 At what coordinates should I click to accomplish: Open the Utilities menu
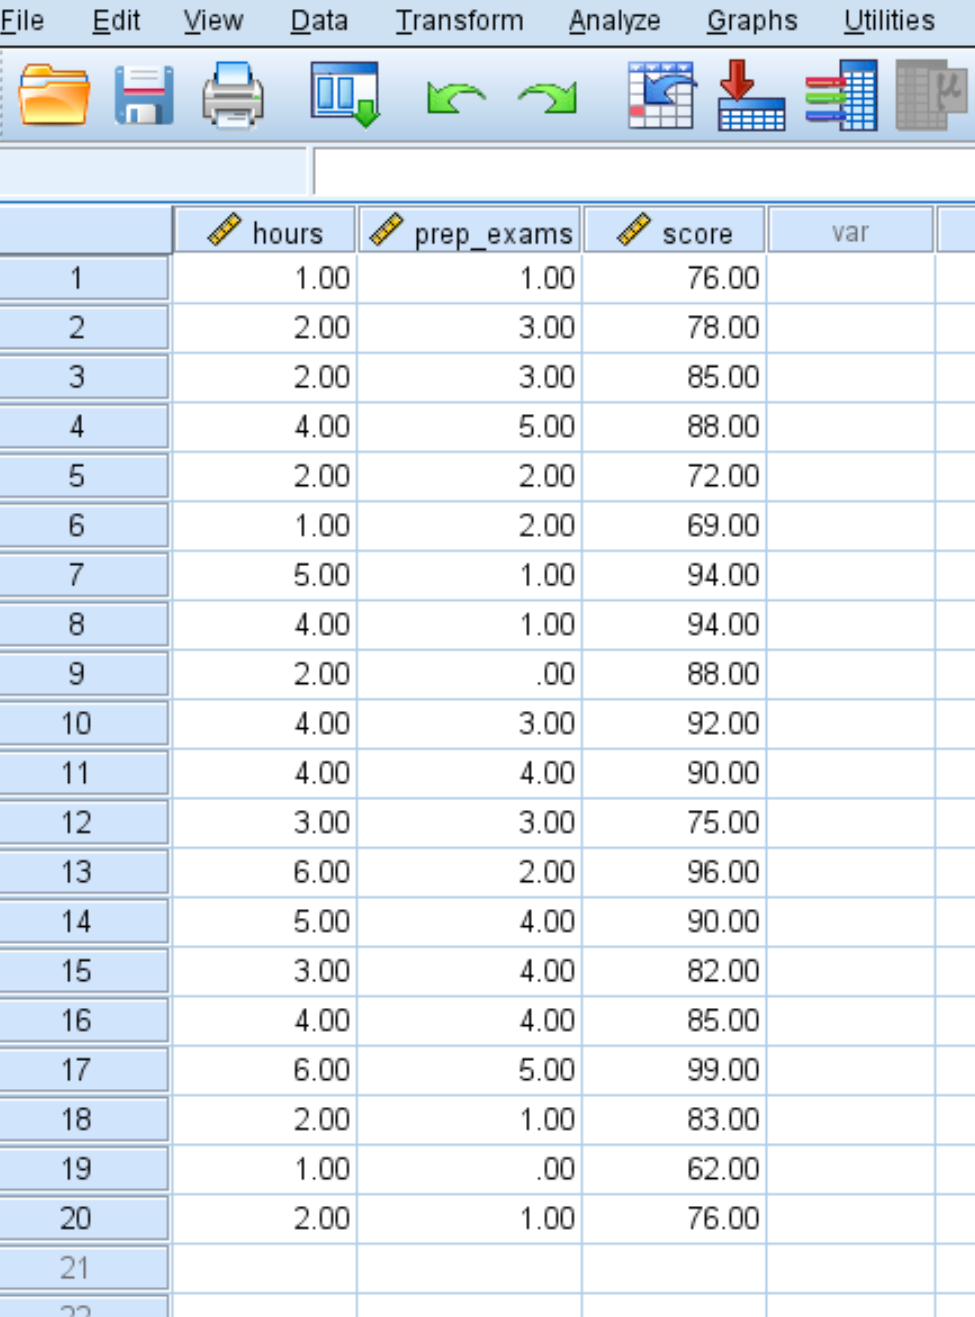[889, 21]
